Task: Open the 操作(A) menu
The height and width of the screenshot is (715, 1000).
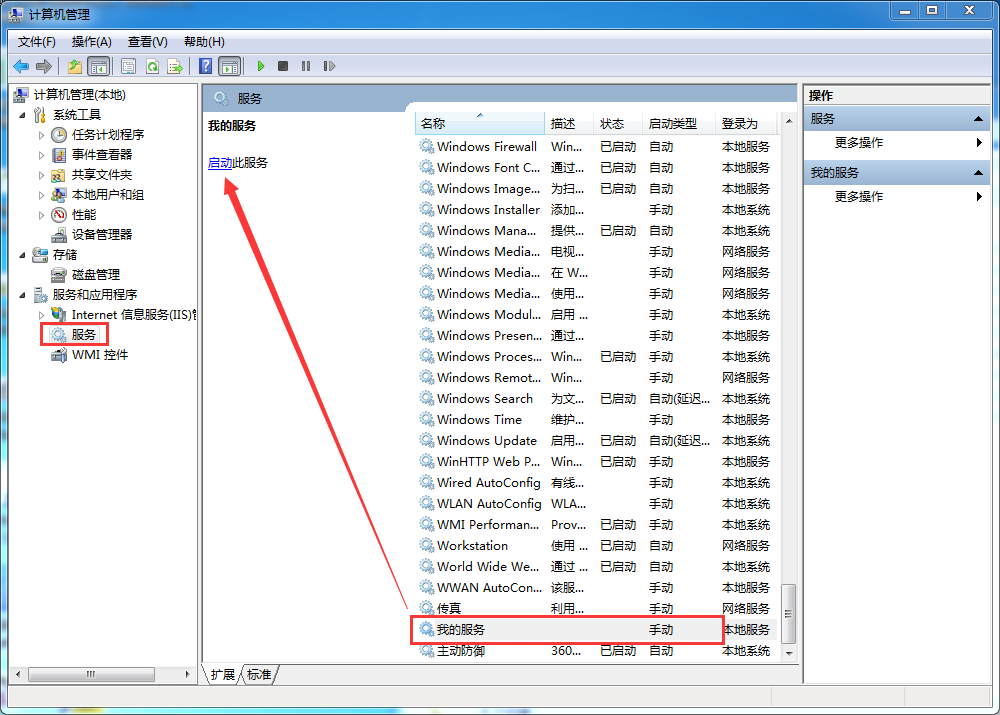Action: pos(92,42)
